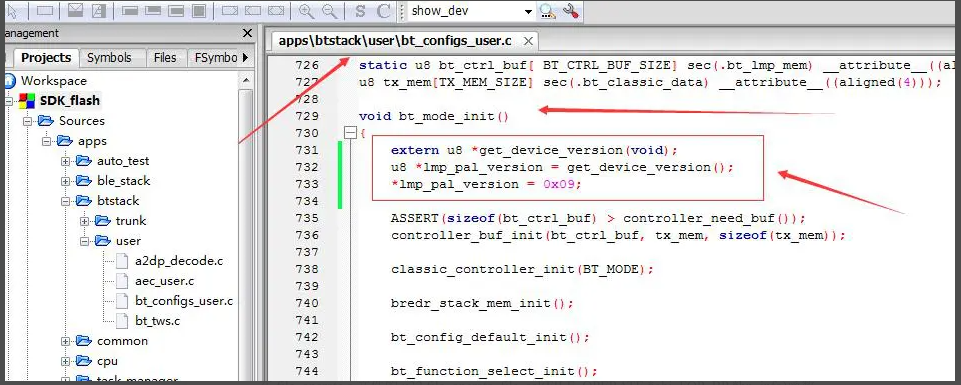Viewport: 961px width, 385px height.
Task: Select the Sources folder label
Action: point(82,121)
